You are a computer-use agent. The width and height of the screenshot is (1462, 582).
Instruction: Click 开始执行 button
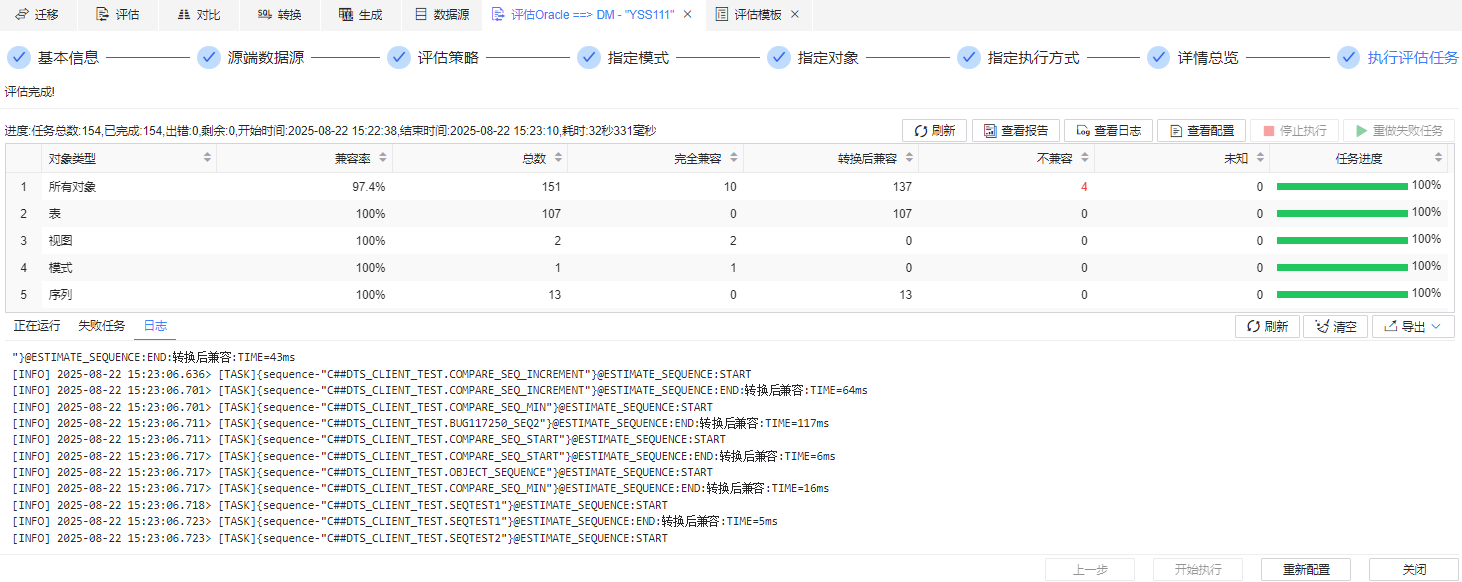coord(1198,569)
